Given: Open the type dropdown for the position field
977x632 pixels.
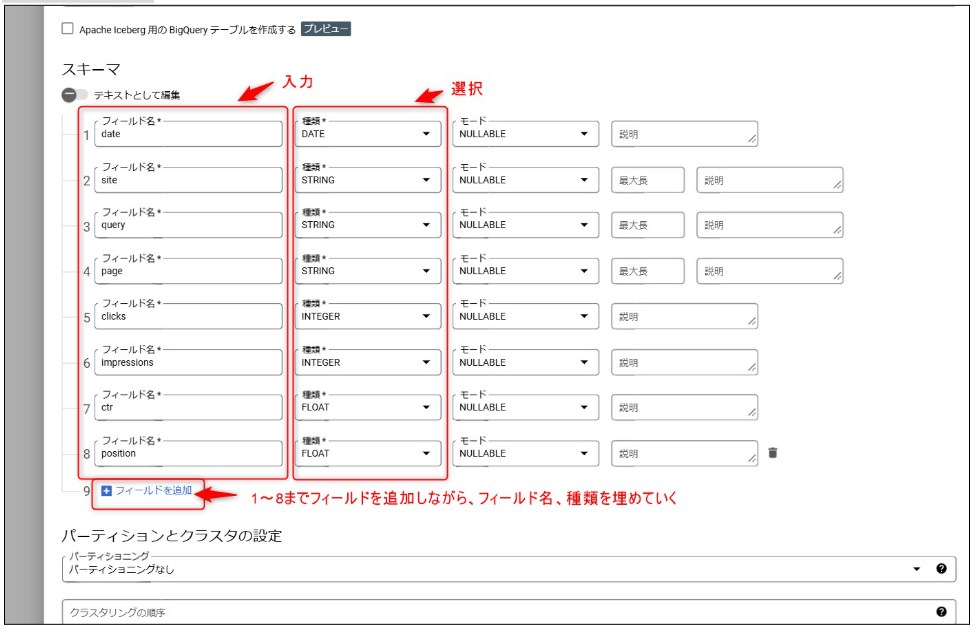Looking at the screenshot, I should pos(368,454).
